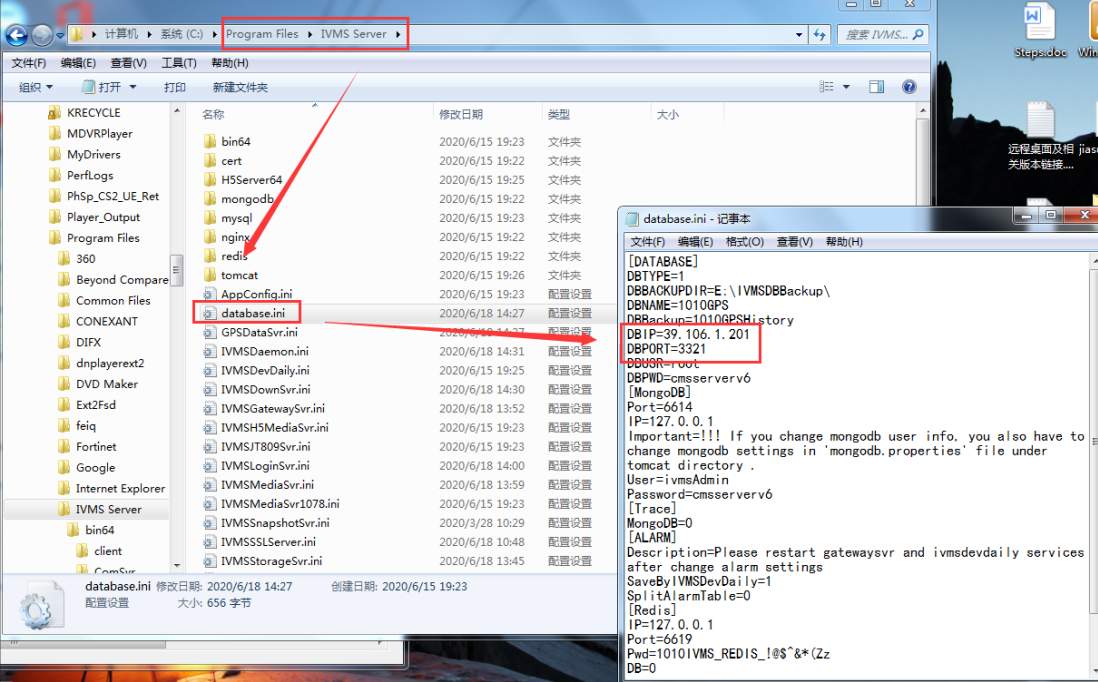
Task: Open Notepad 查看(V) menu
Action: [795, 242]
